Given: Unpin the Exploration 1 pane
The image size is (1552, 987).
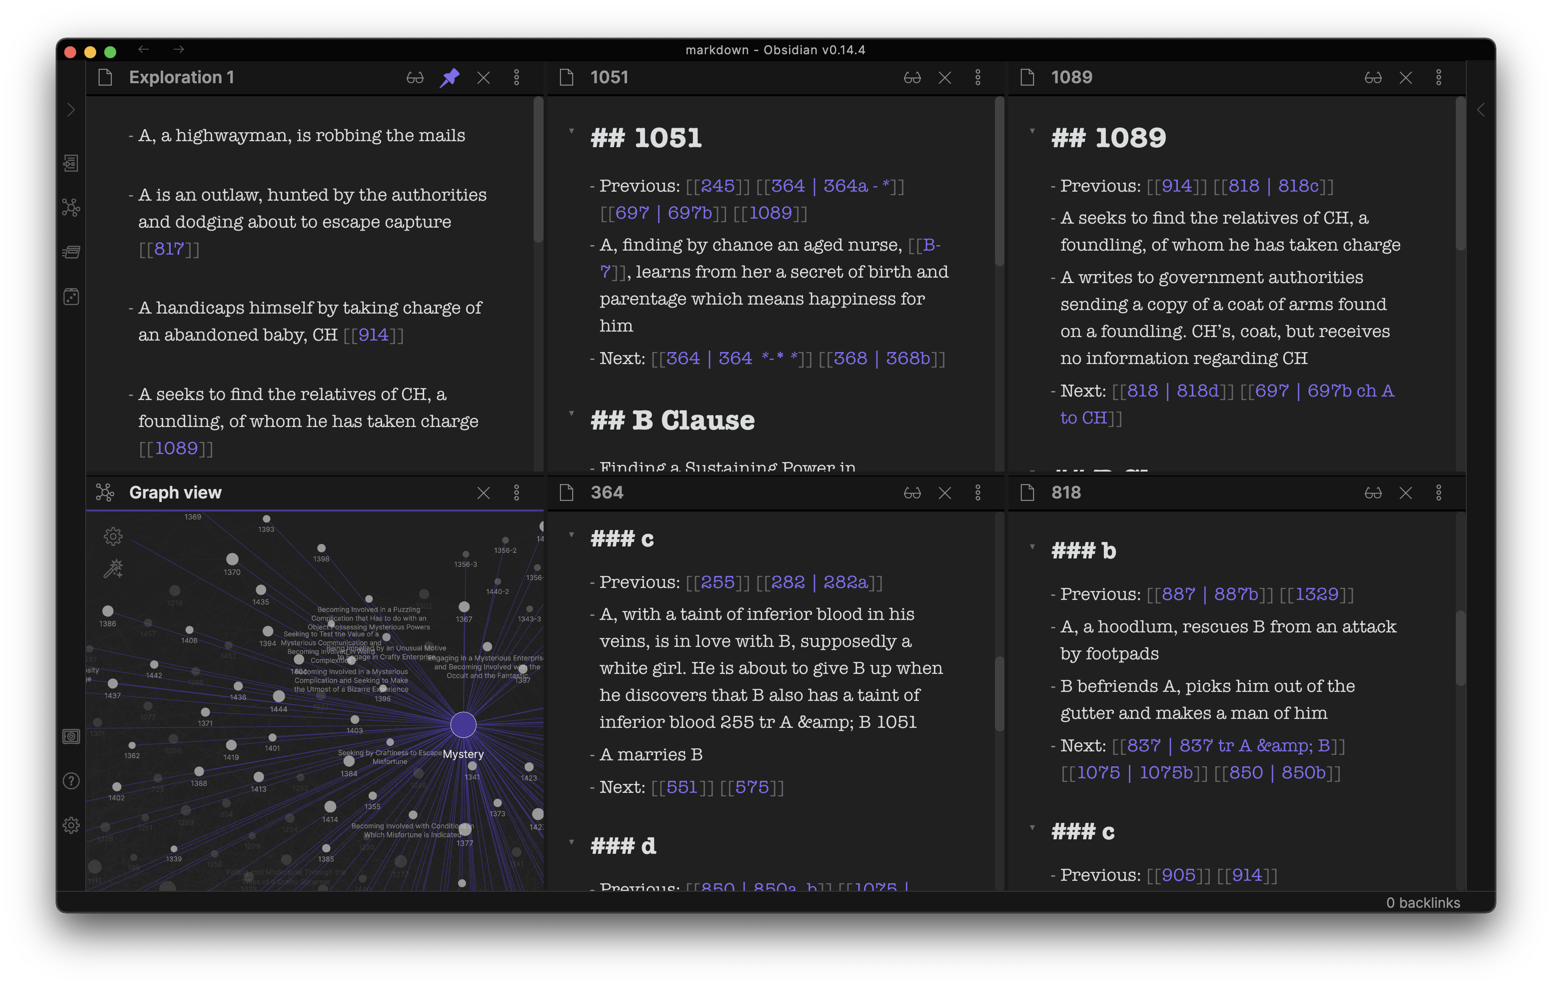Looking at the screenshot, I should tap(450, 77).
